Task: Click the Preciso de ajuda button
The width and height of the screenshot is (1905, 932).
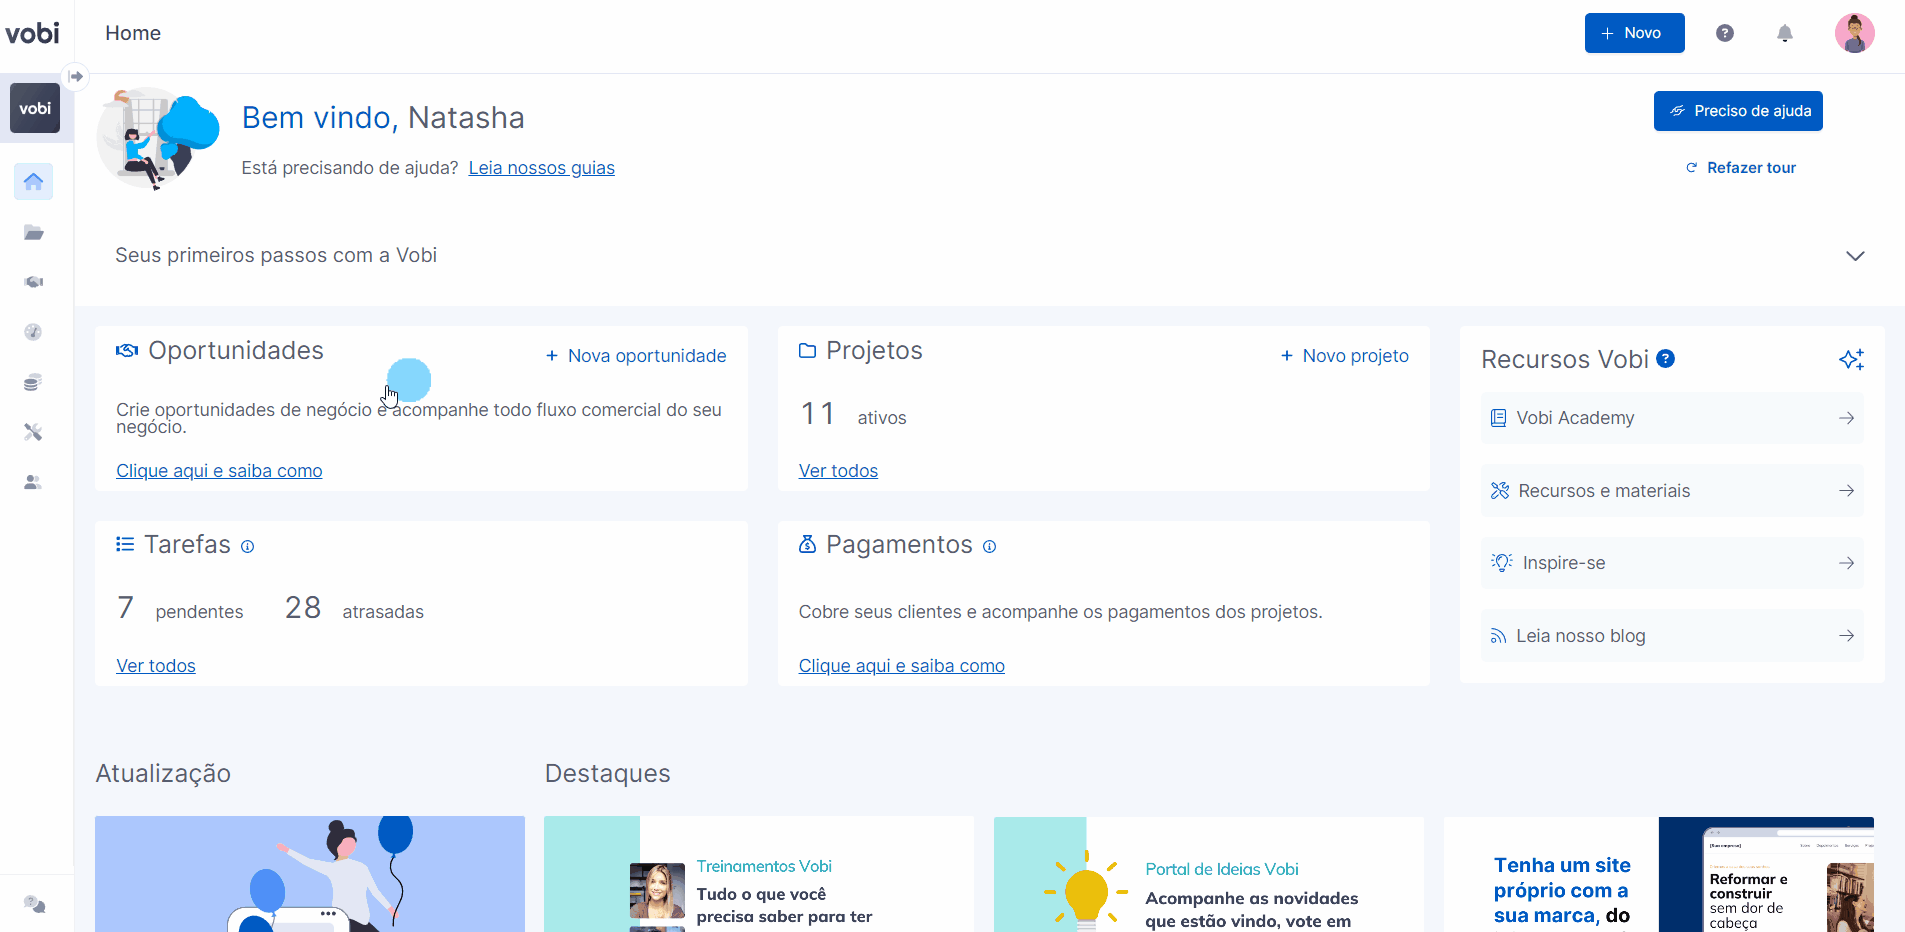Action: tap(1738, 111)
